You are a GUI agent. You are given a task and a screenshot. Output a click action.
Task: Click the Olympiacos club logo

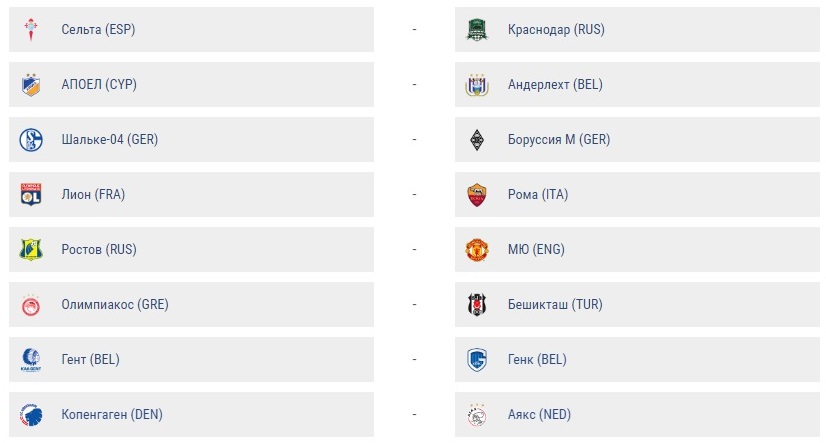point(31,305)
